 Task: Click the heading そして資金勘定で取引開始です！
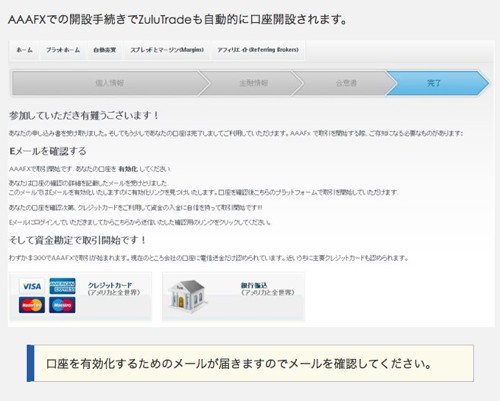pyautogui.click(x=77, y=240)
